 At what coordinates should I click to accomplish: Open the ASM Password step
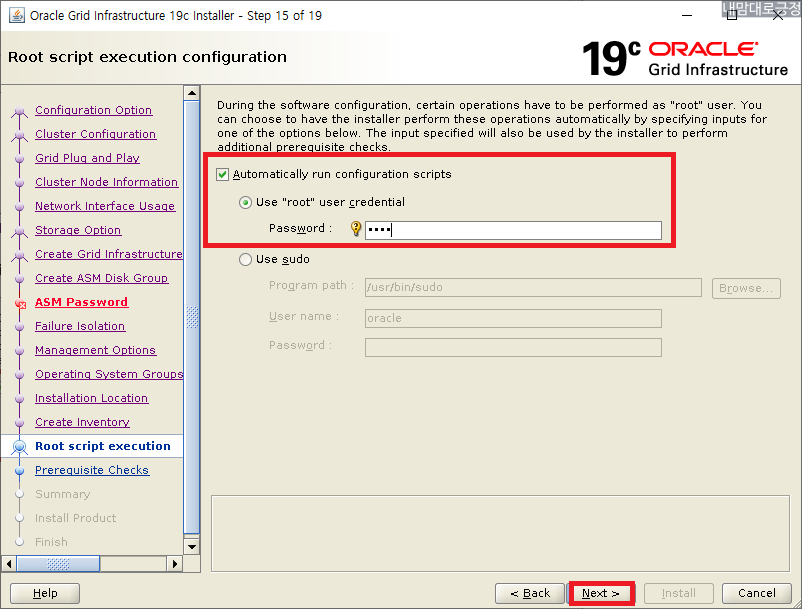click(x=81, y=302)
